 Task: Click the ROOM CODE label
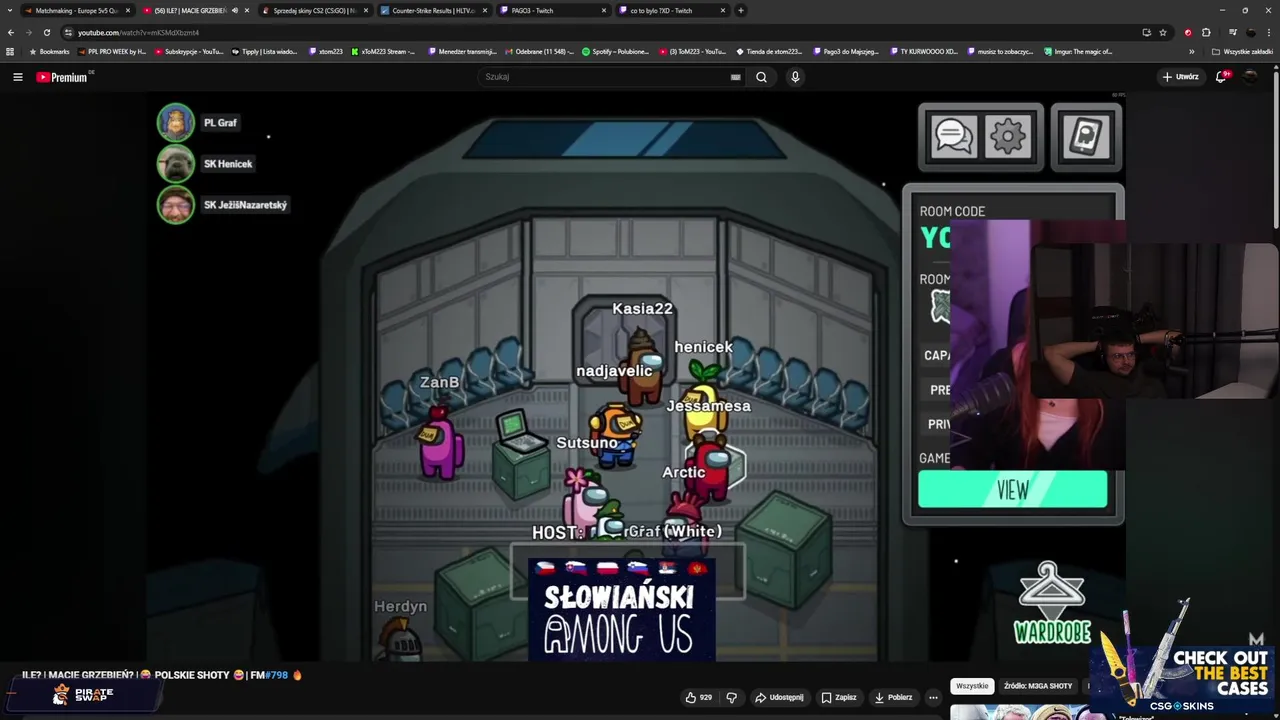point(952,211)
